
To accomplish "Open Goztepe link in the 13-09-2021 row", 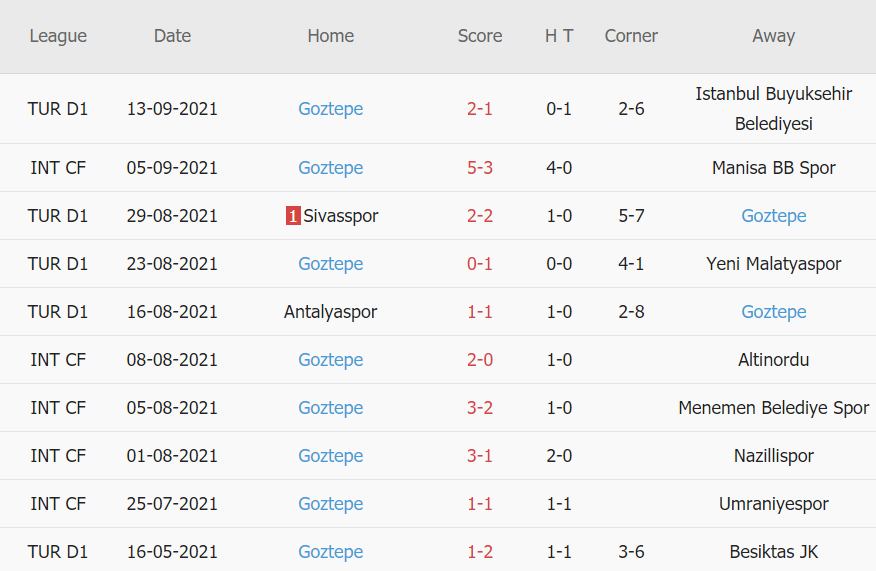I will [330, 108].
